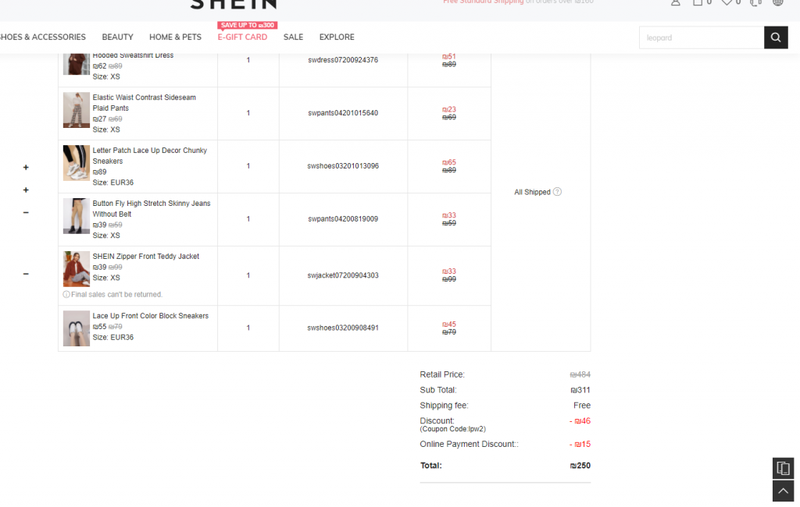Click the Discount -₪46 value
The height and width of the screenshot is (507, 800).
click(x=580, y=421)
